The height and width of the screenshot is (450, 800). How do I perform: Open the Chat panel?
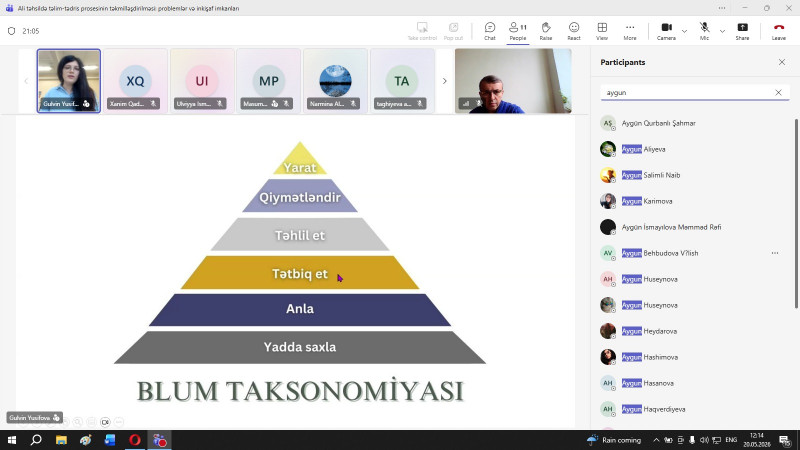489,31
